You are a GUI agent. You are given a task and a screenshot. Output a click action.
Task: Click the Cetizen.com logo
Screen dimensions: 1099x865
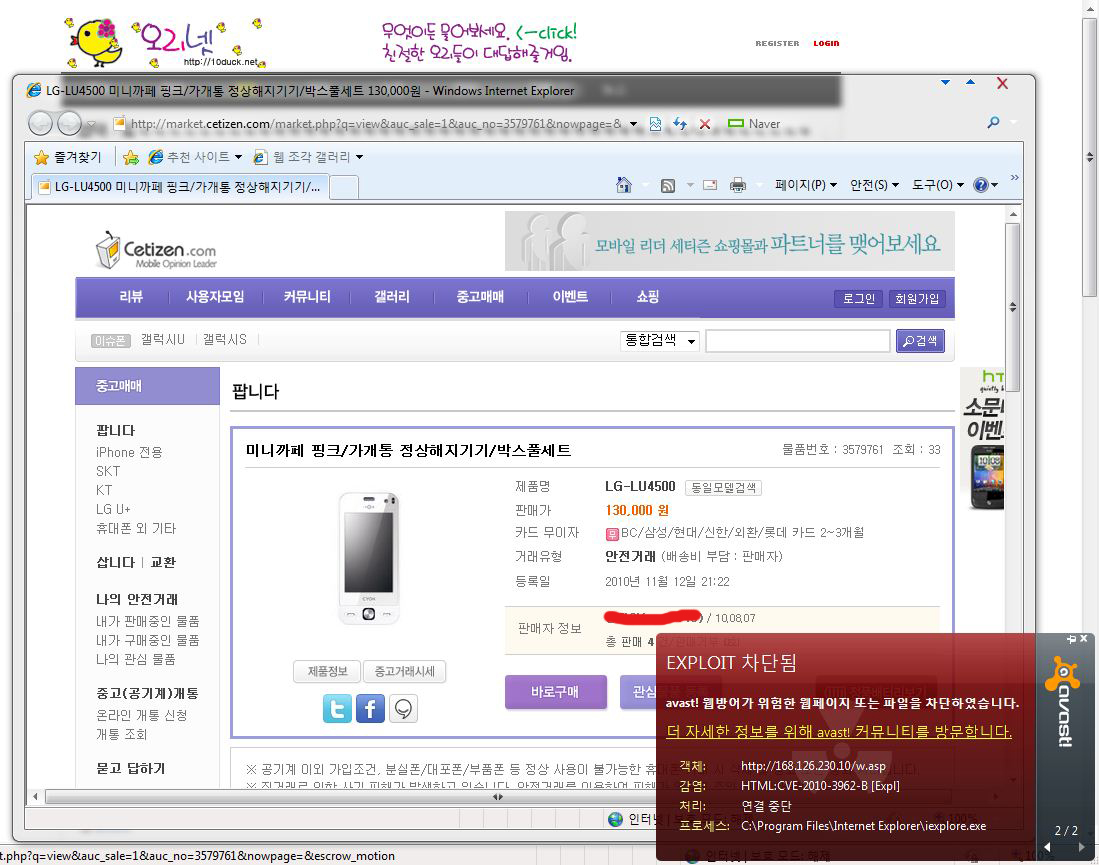156,250
